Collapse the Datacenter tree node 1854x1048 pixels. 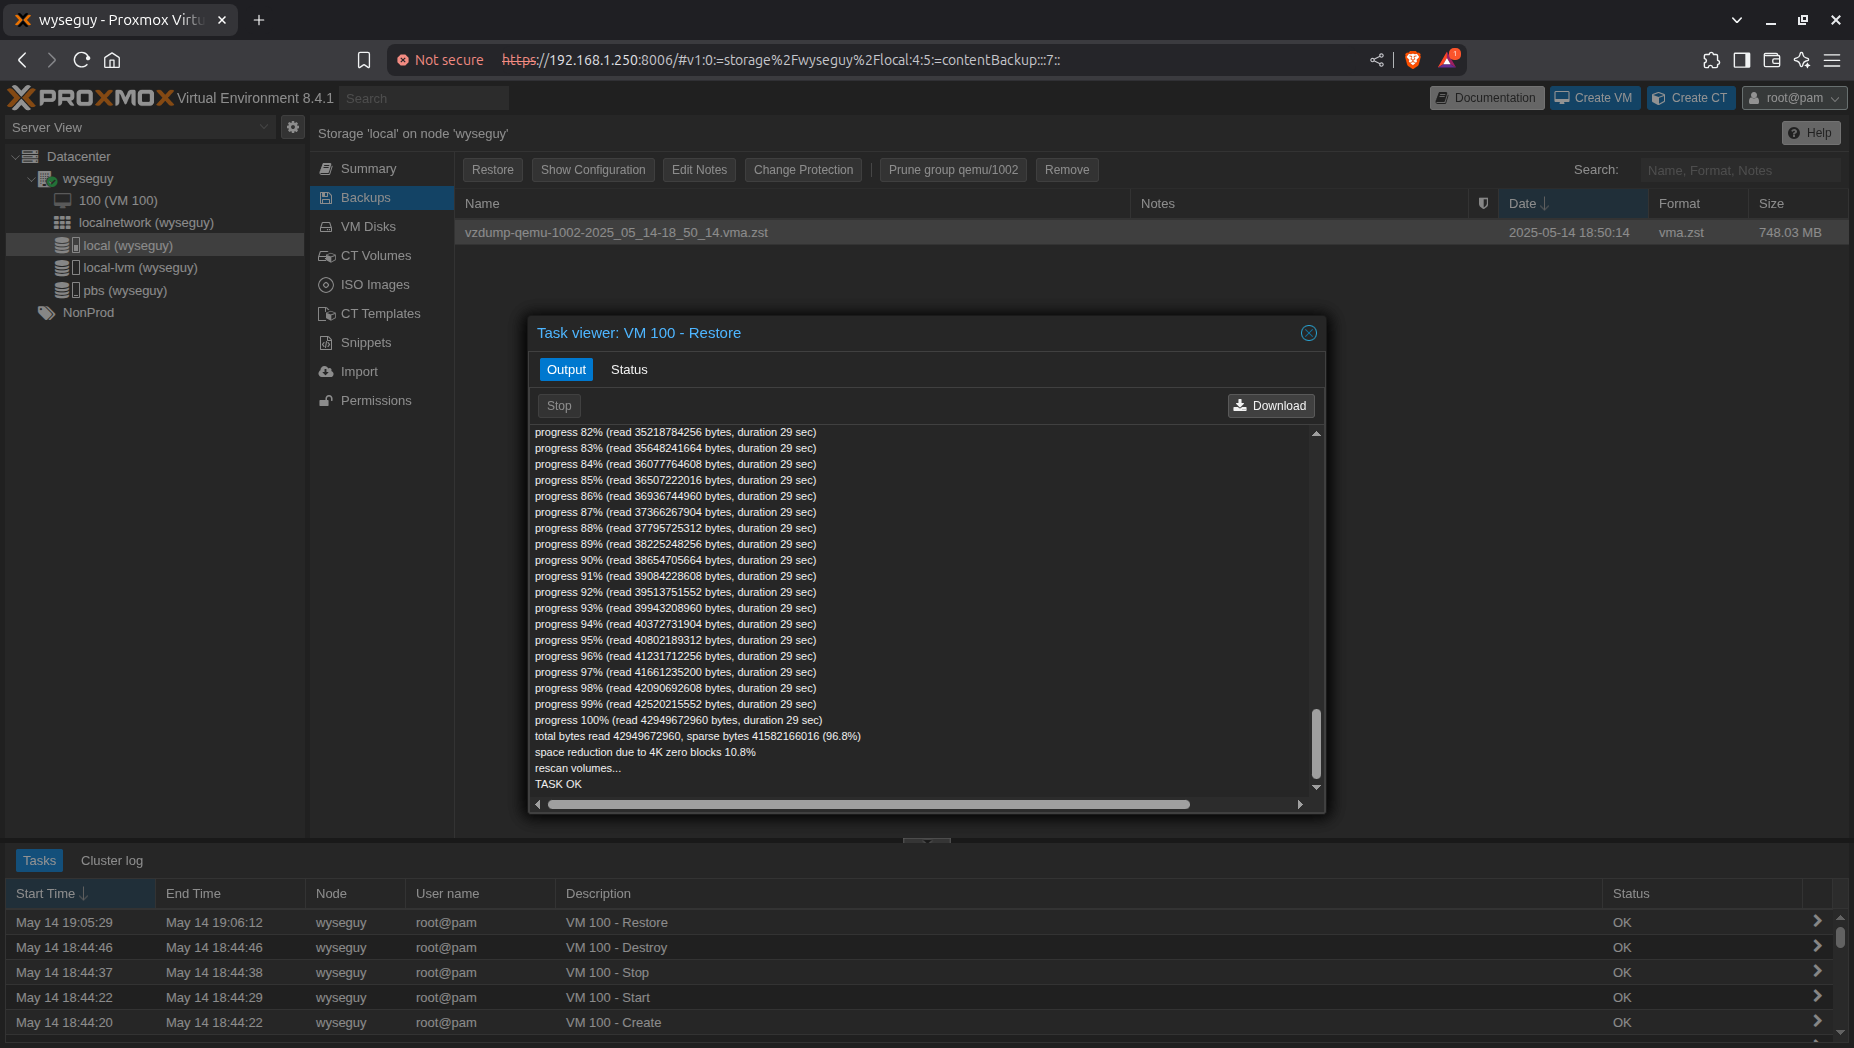click(15, 157)
